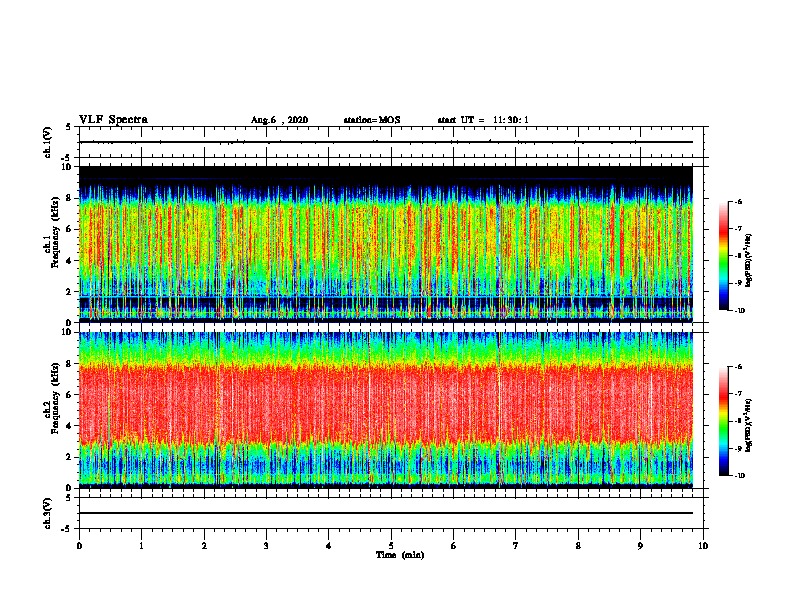Click the ch.1 voltage waveform trace
The width and height of the screenshot is (792, 612).
(386, 142)
